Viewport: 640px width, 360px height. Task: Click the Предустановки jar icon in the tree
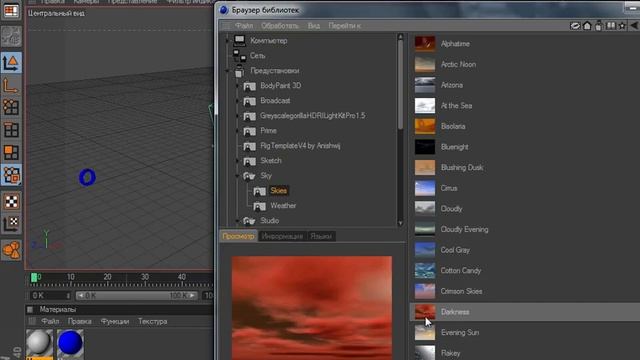pos(240,71)
